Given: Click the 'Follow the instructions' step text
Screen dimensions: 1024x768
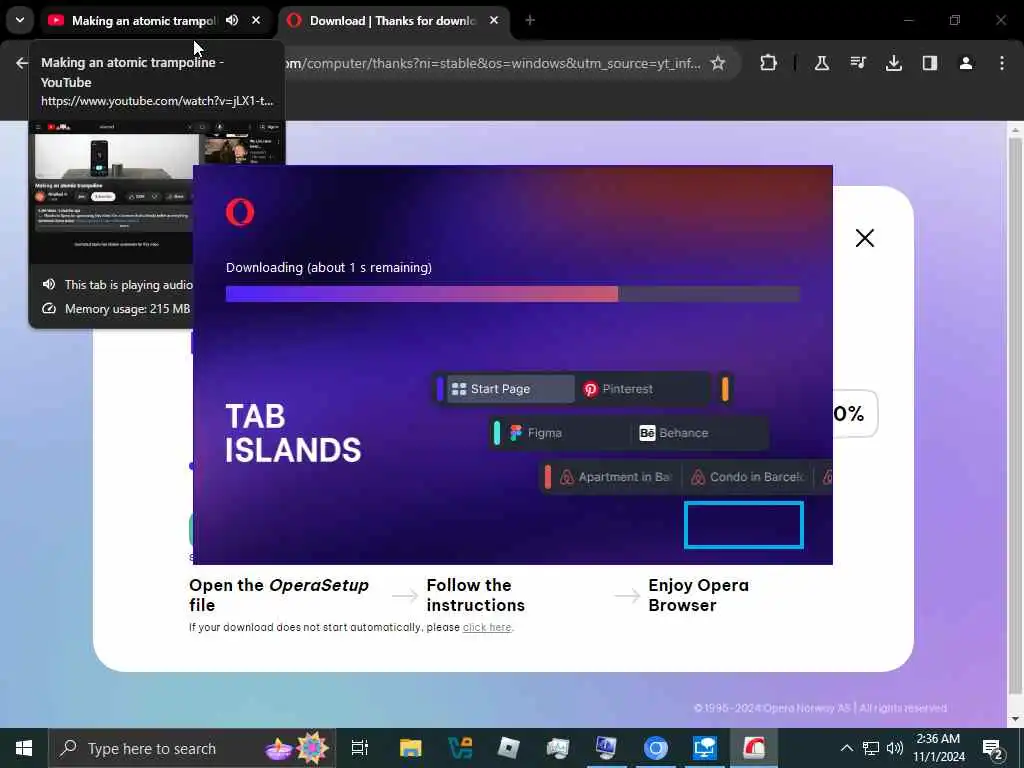Looking at the screenshot, I should click(475, 595).
